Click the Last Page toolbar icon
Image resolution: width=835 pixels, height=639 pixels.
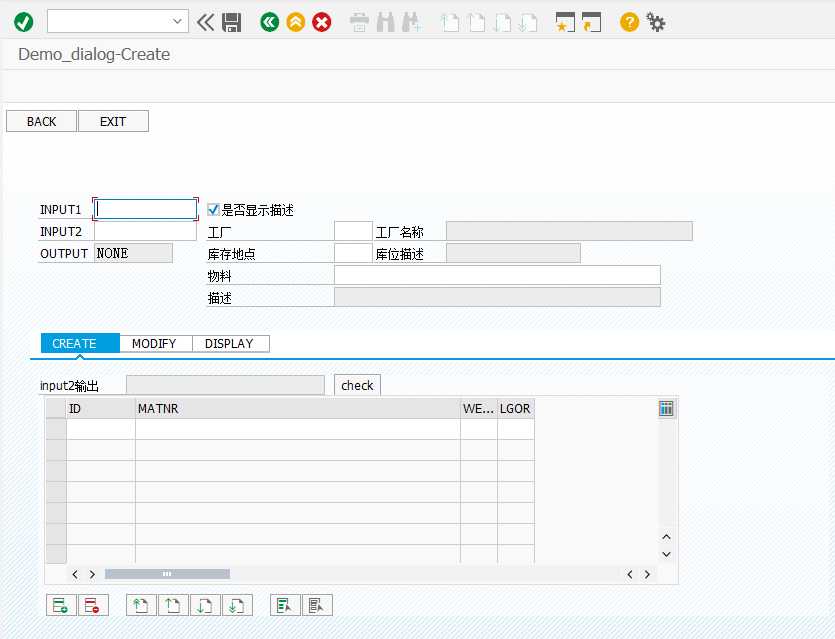pos(528,22)
